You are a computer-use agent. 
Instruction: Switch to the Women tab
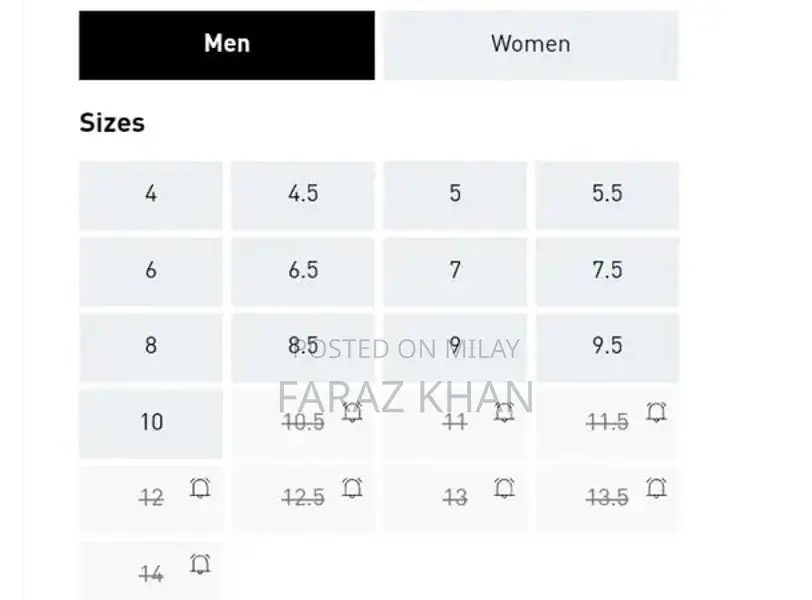tap(530, 44)
